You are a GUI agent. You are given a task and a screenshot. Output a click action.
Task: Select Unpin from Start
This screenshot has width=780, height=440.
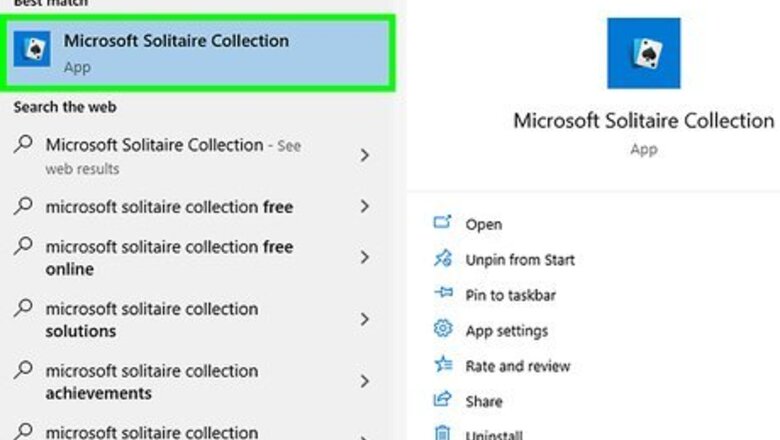pos(520,260)
